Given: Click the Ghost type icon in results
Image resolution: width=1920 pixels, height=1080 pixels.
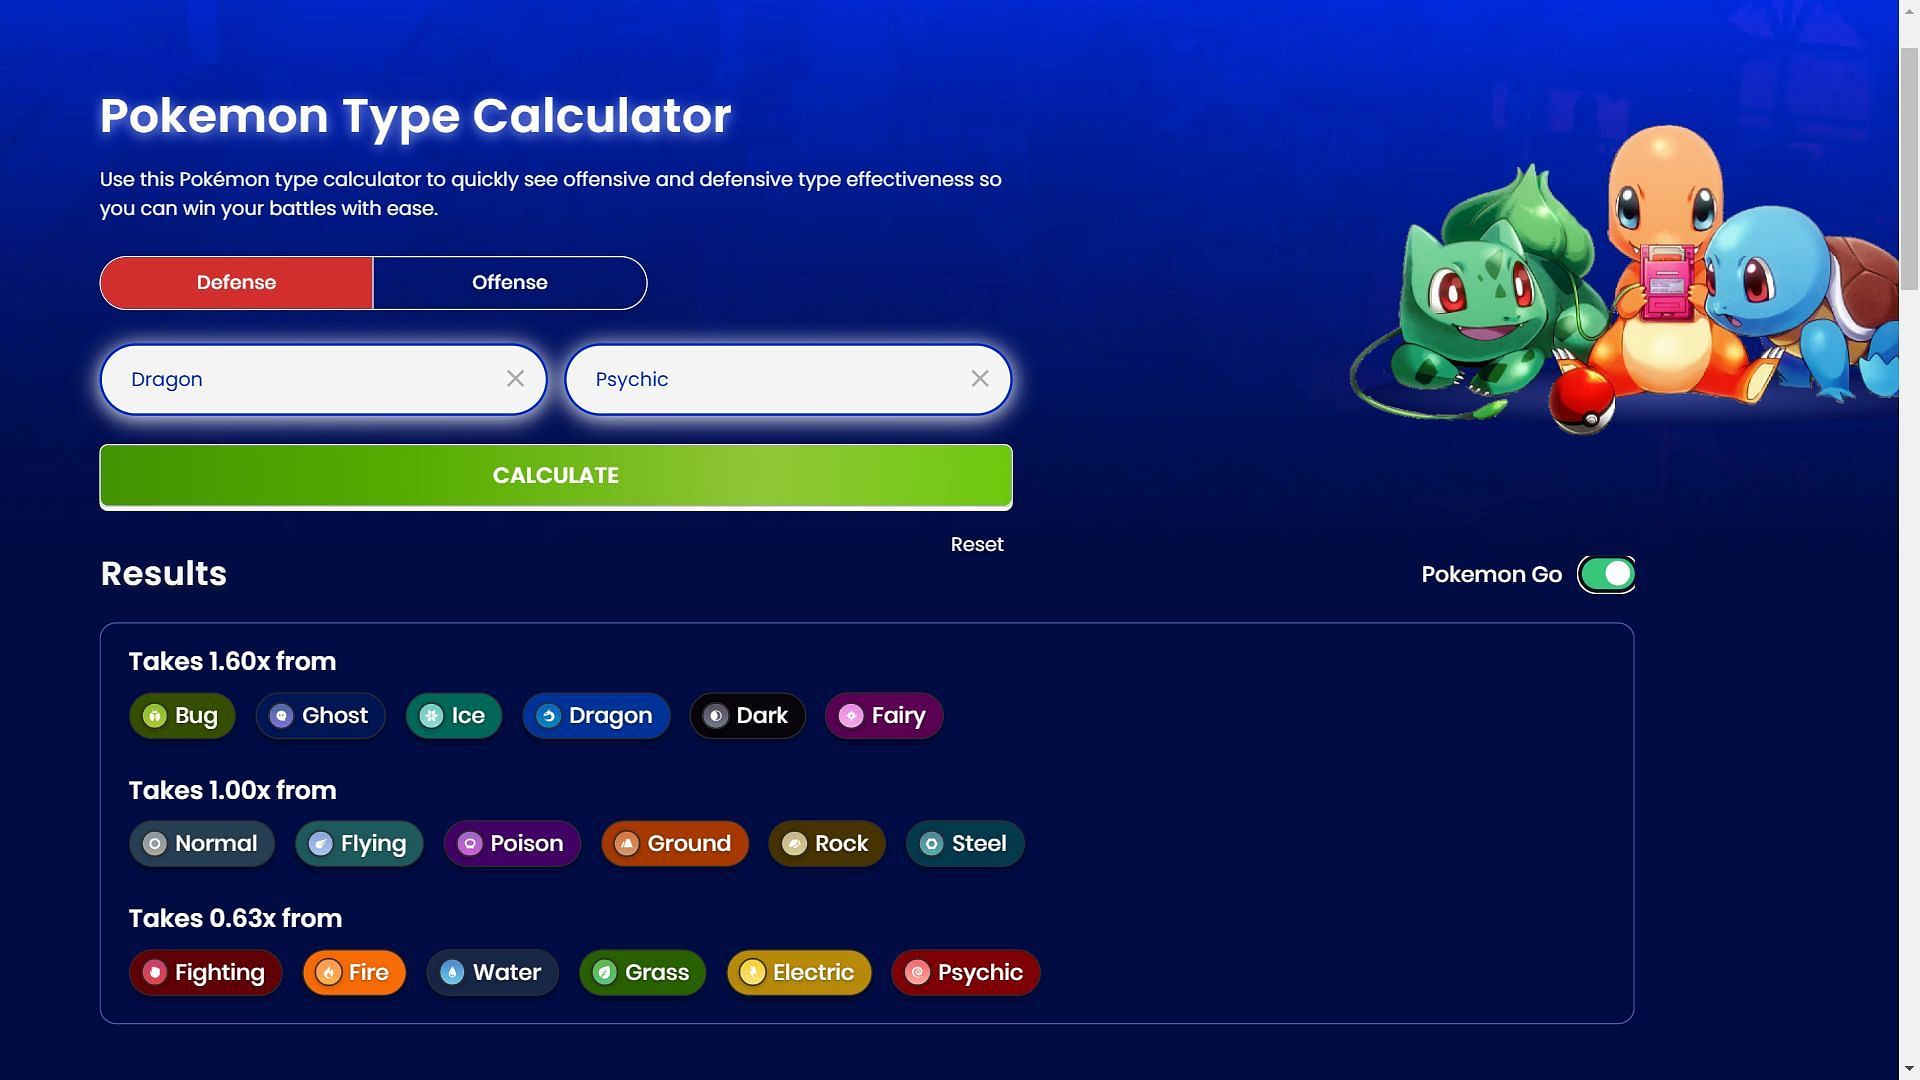Looking at the screenshot, I should click(x=278, y=715).
